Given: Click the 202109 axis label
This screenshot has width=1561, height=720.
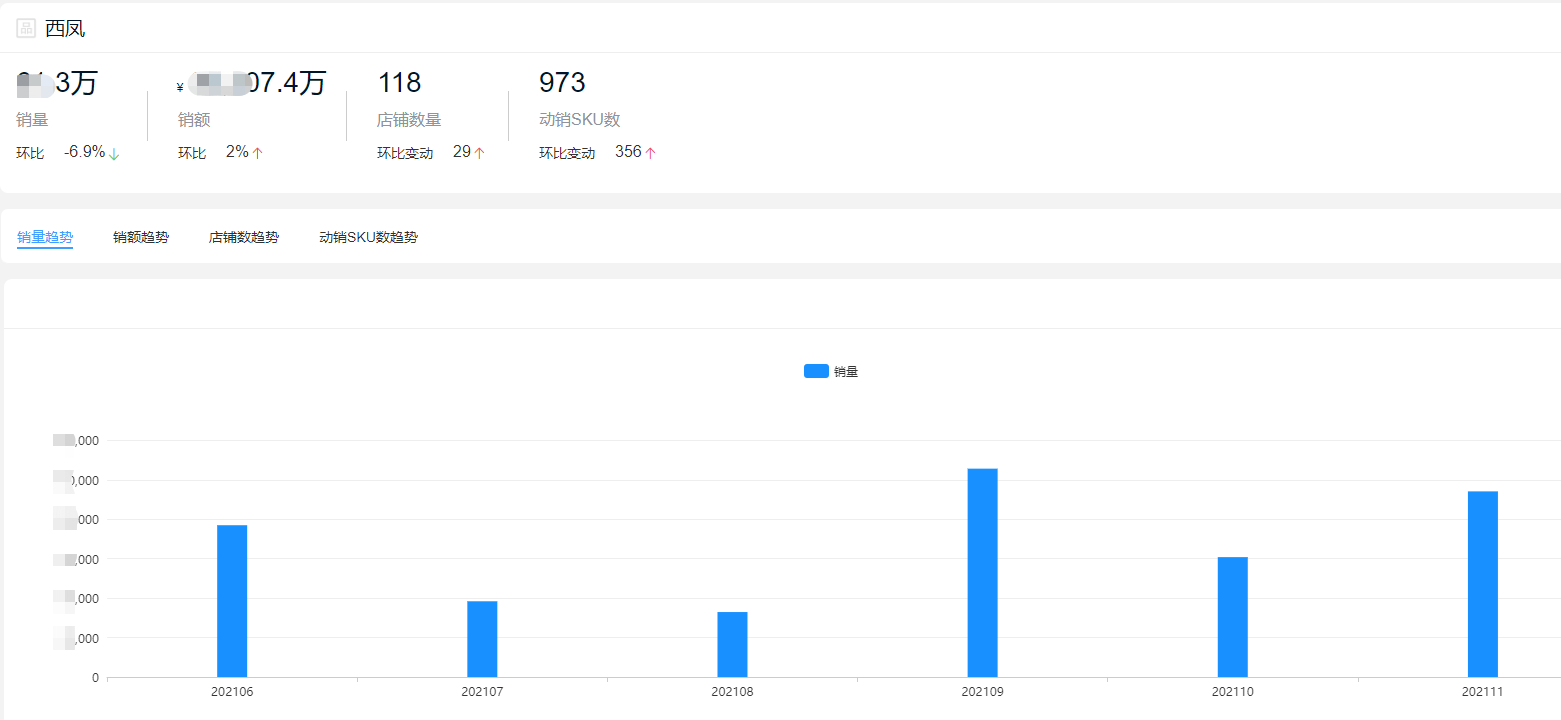Looking at the screenshot, I should pos(982,691).
